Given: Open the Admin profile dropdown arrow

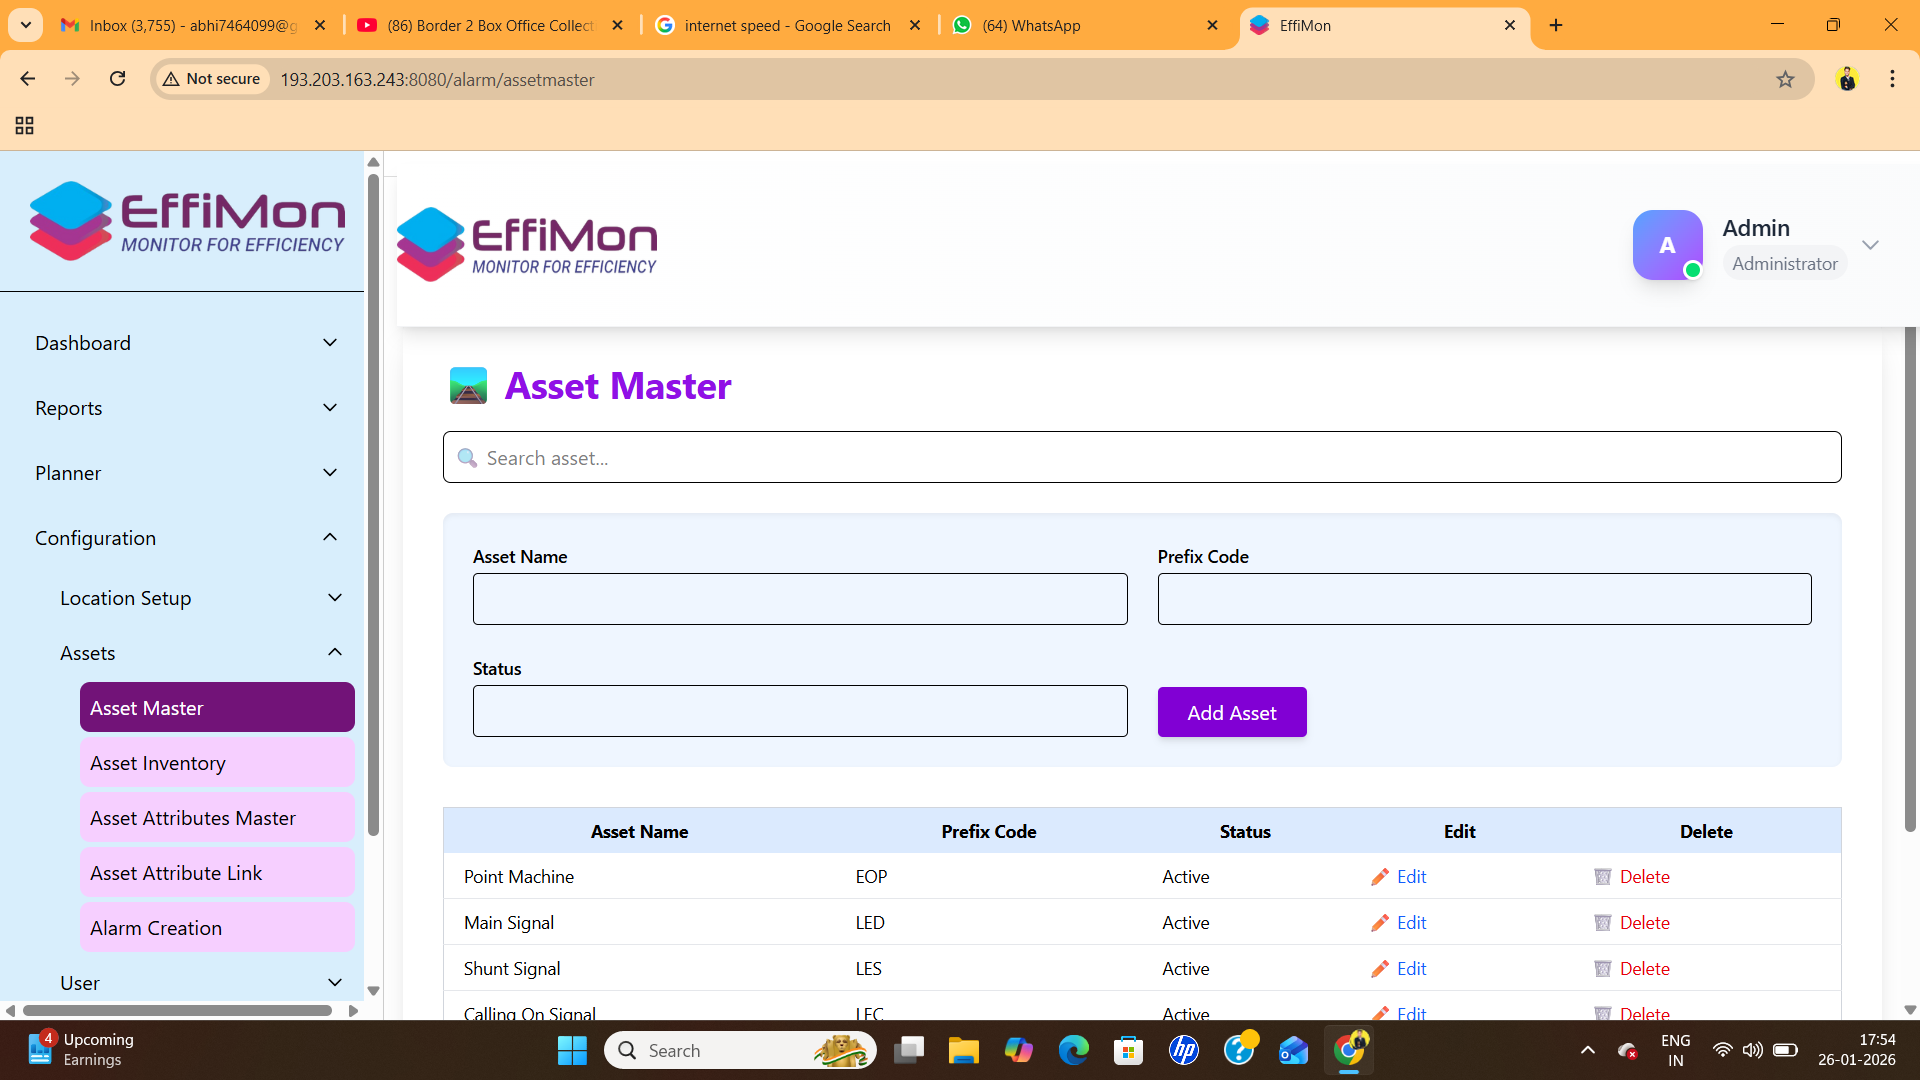Looking at the screenshot, I should coord(1870,245).
